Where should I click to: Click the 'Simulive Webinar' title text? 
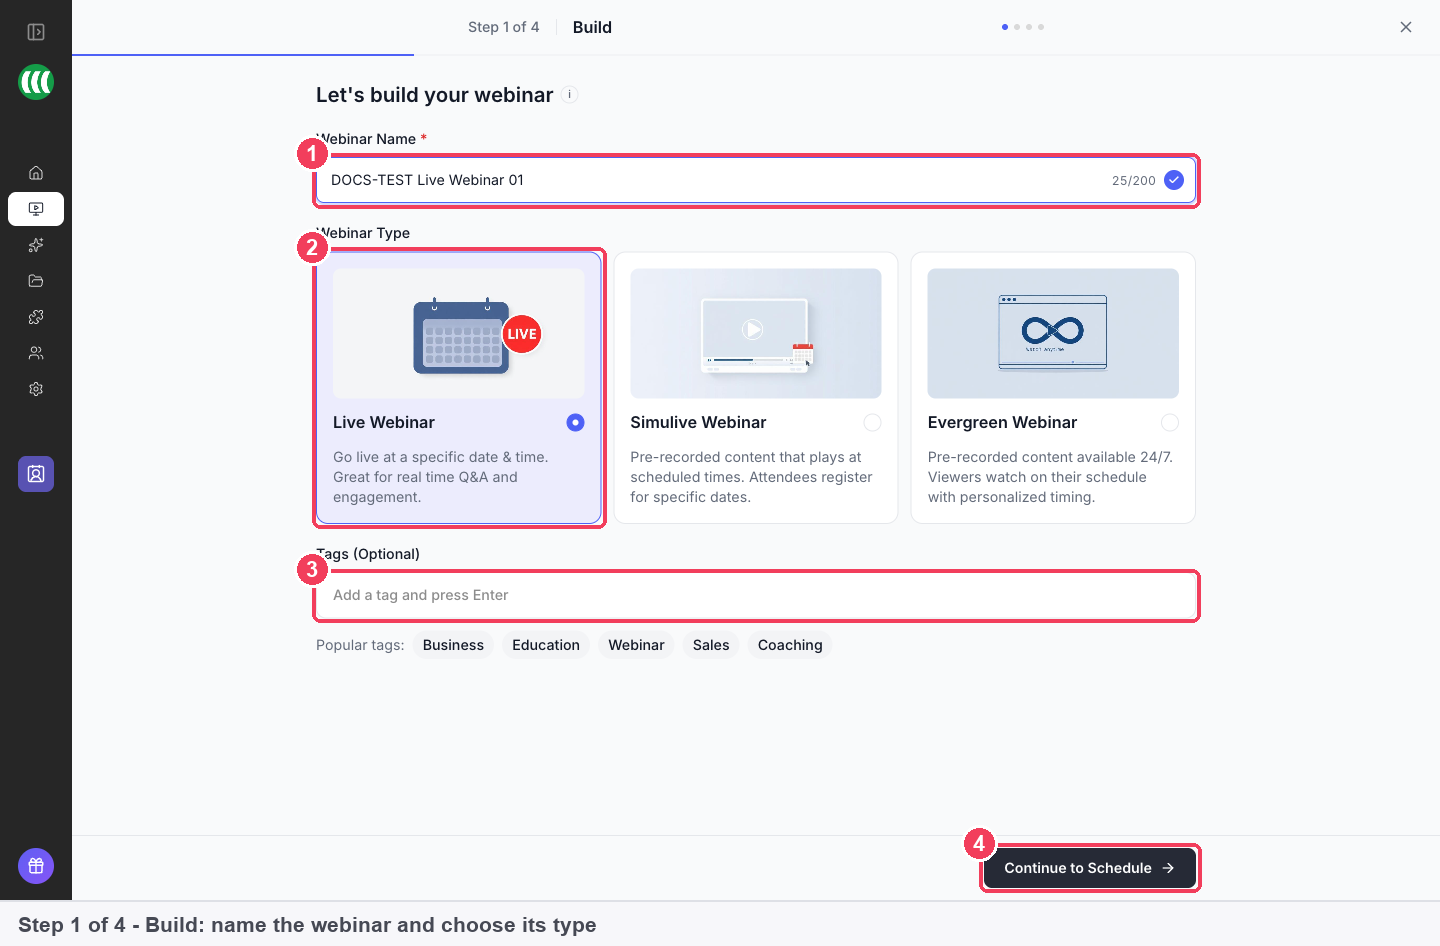pos(698,423)
